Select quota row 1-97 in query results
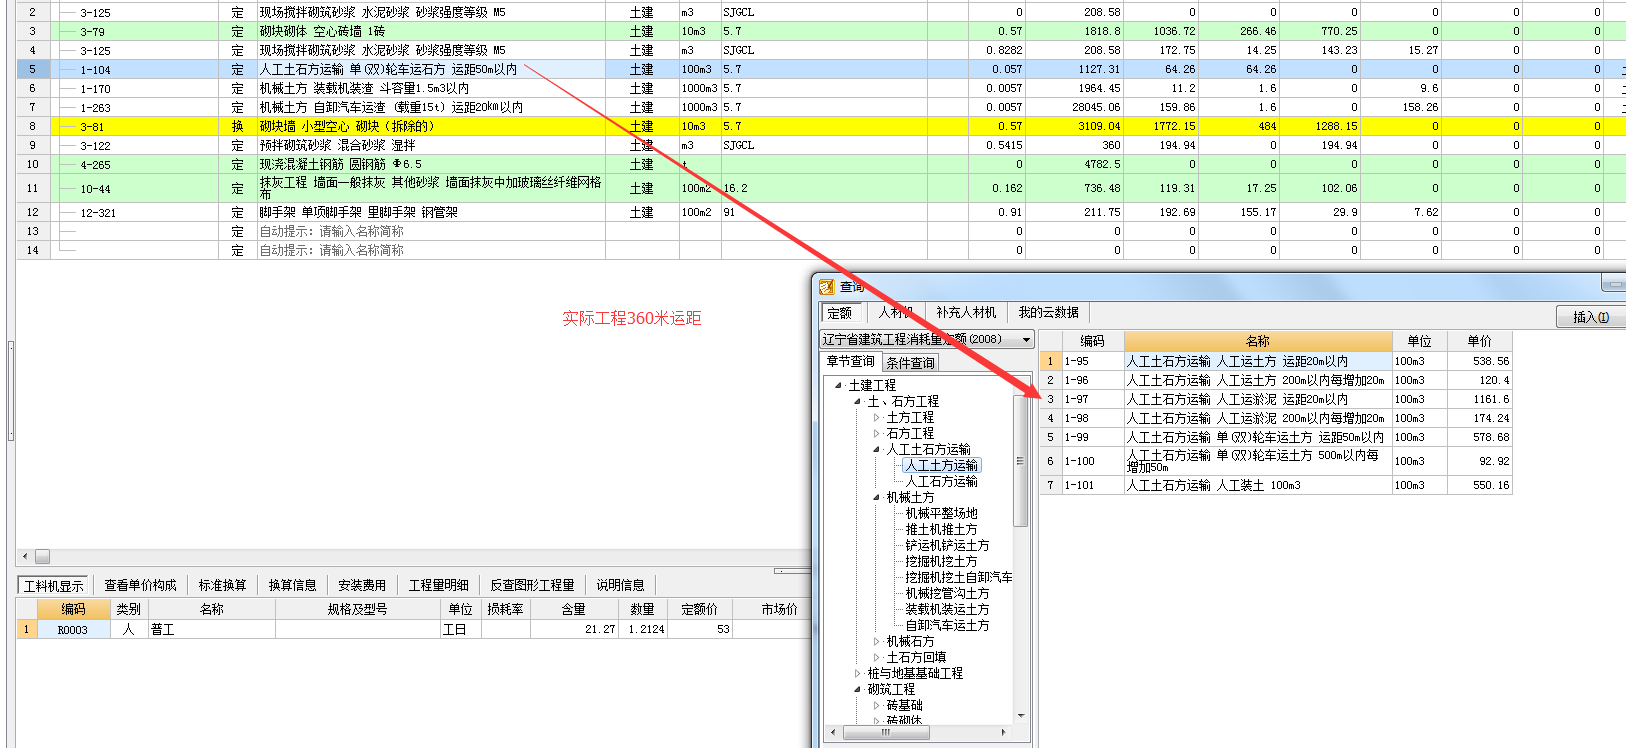The image size is (1626, 748). (1275, 399)
